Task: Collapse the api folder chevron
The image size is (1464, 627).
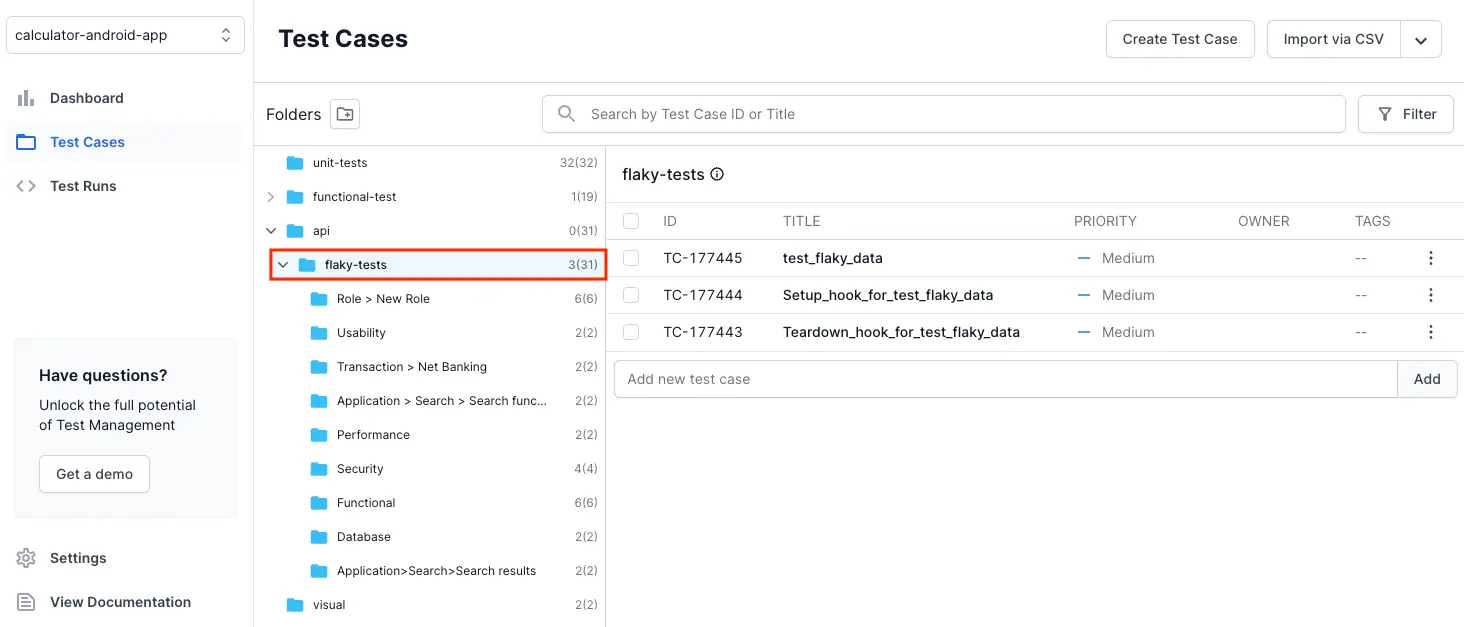Action: [271, 231]
